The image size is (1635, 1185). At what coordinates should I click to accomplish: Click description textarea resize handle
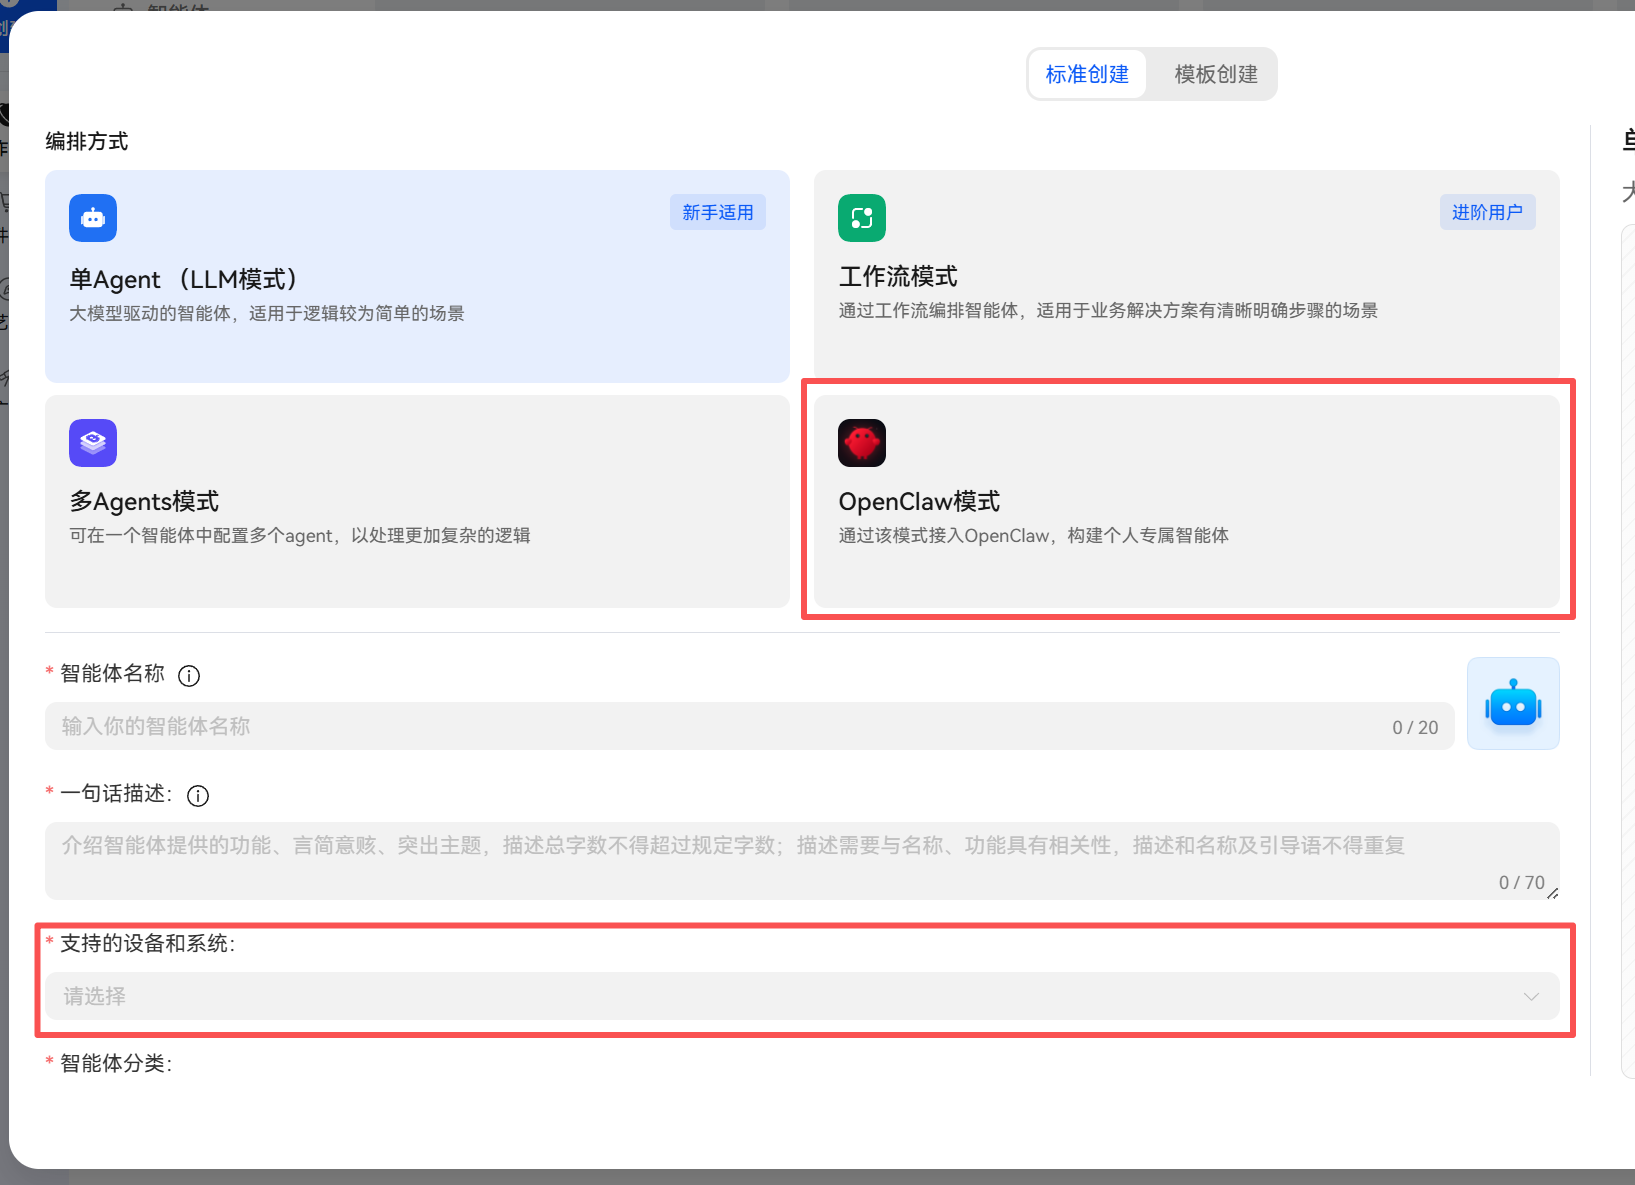click(1553, 893)
